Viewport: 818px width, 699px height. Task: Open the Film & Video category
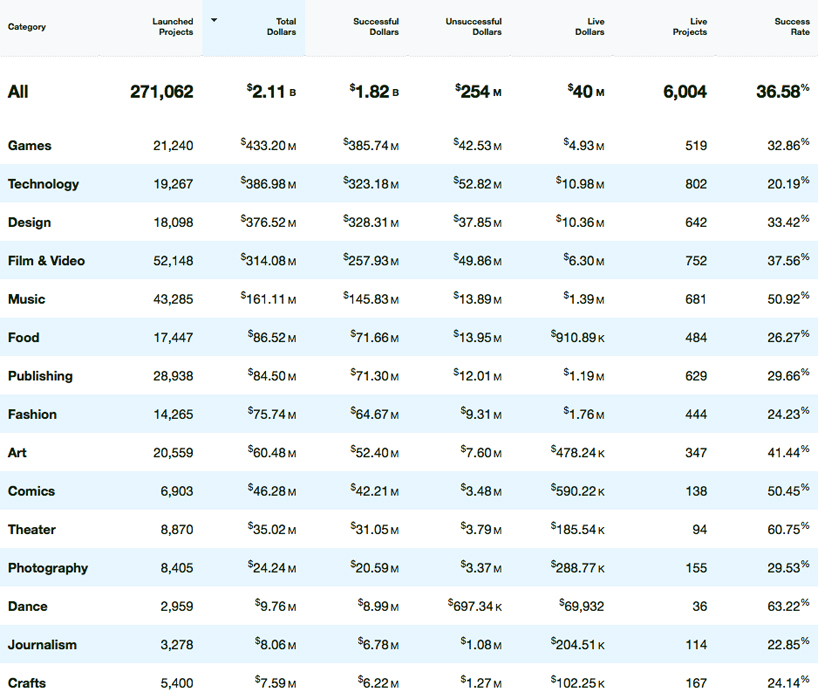pyautogui.click(x=46, y=261)
